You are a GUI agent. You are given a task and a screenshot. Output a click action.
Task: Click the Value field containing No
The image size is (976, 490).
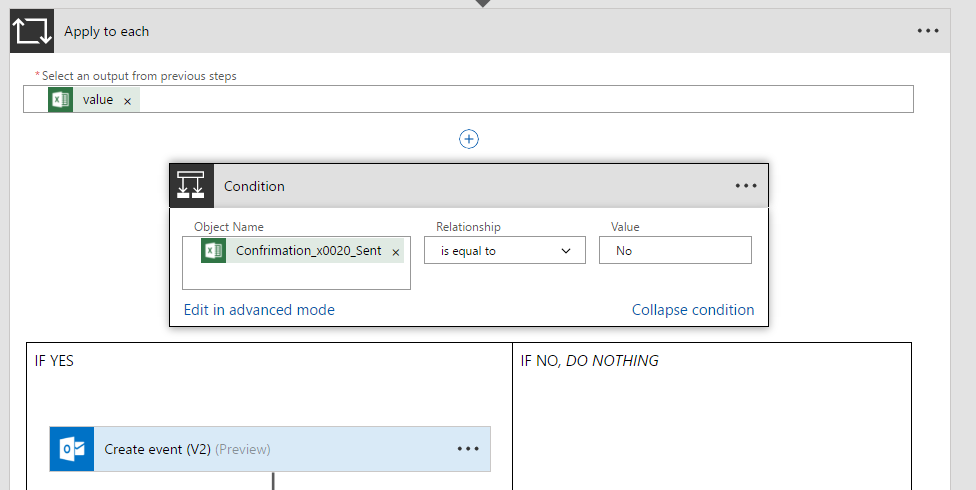[675, 251]
